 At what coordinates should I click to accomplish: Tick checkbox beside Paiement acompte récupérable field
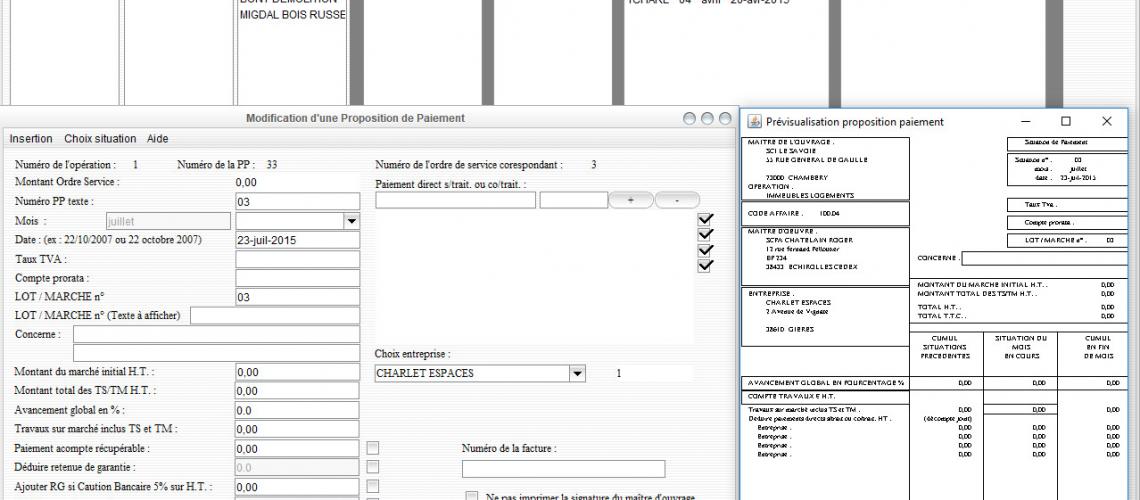coord(373,448)
